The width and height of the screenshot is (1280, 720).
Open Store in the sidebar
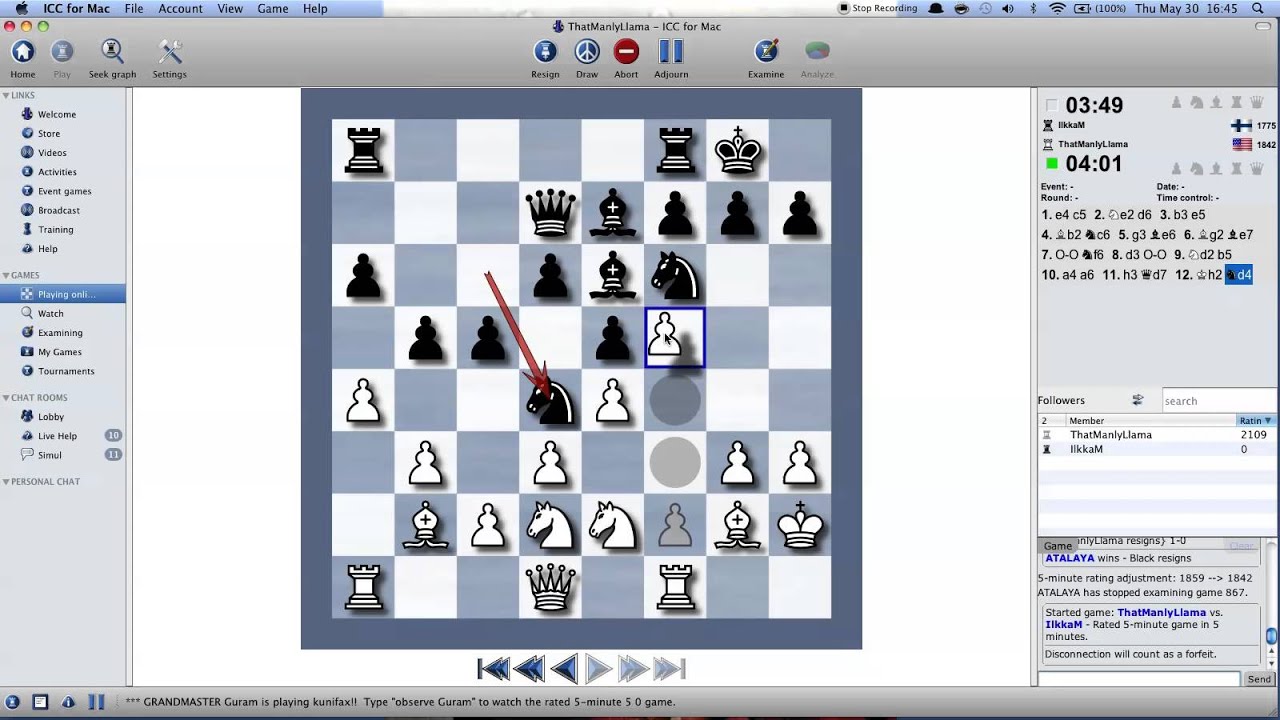click(x=49, y=133)
